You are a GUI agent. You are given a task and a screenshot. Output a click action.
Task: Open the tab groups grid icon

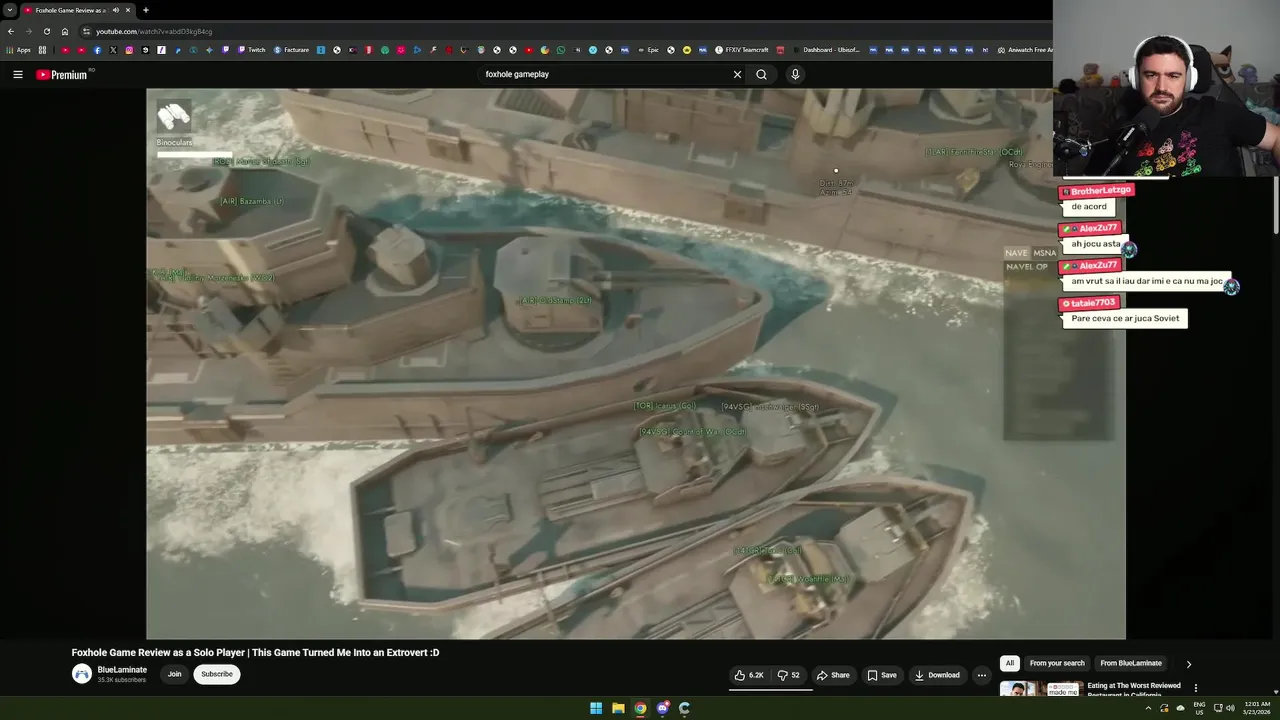pyautogui.click(x=42, y=50)
